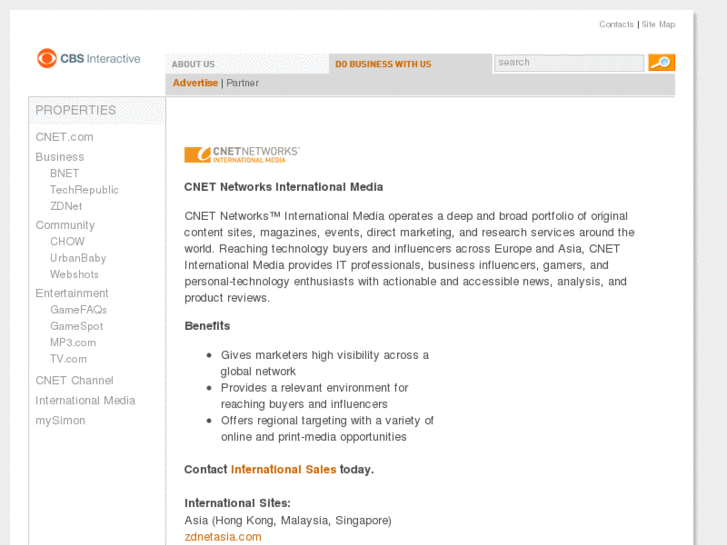Go to CNET.com in Properties
Image resolution: width=727 pixels, height=545 pixels.
click(64, 137)
